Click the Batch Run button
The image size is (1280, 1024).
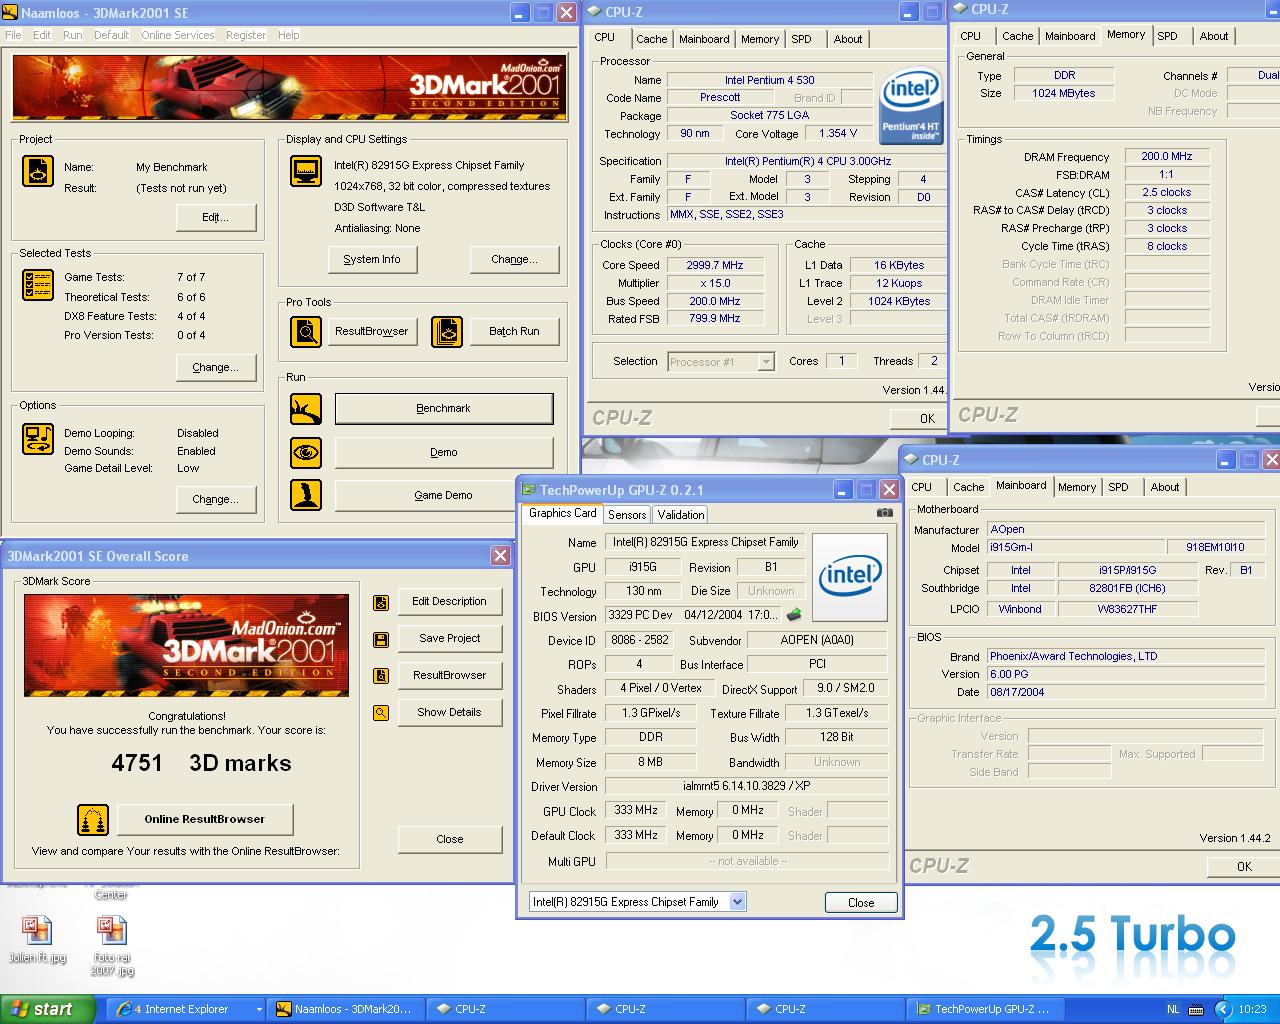pos(514,331)
